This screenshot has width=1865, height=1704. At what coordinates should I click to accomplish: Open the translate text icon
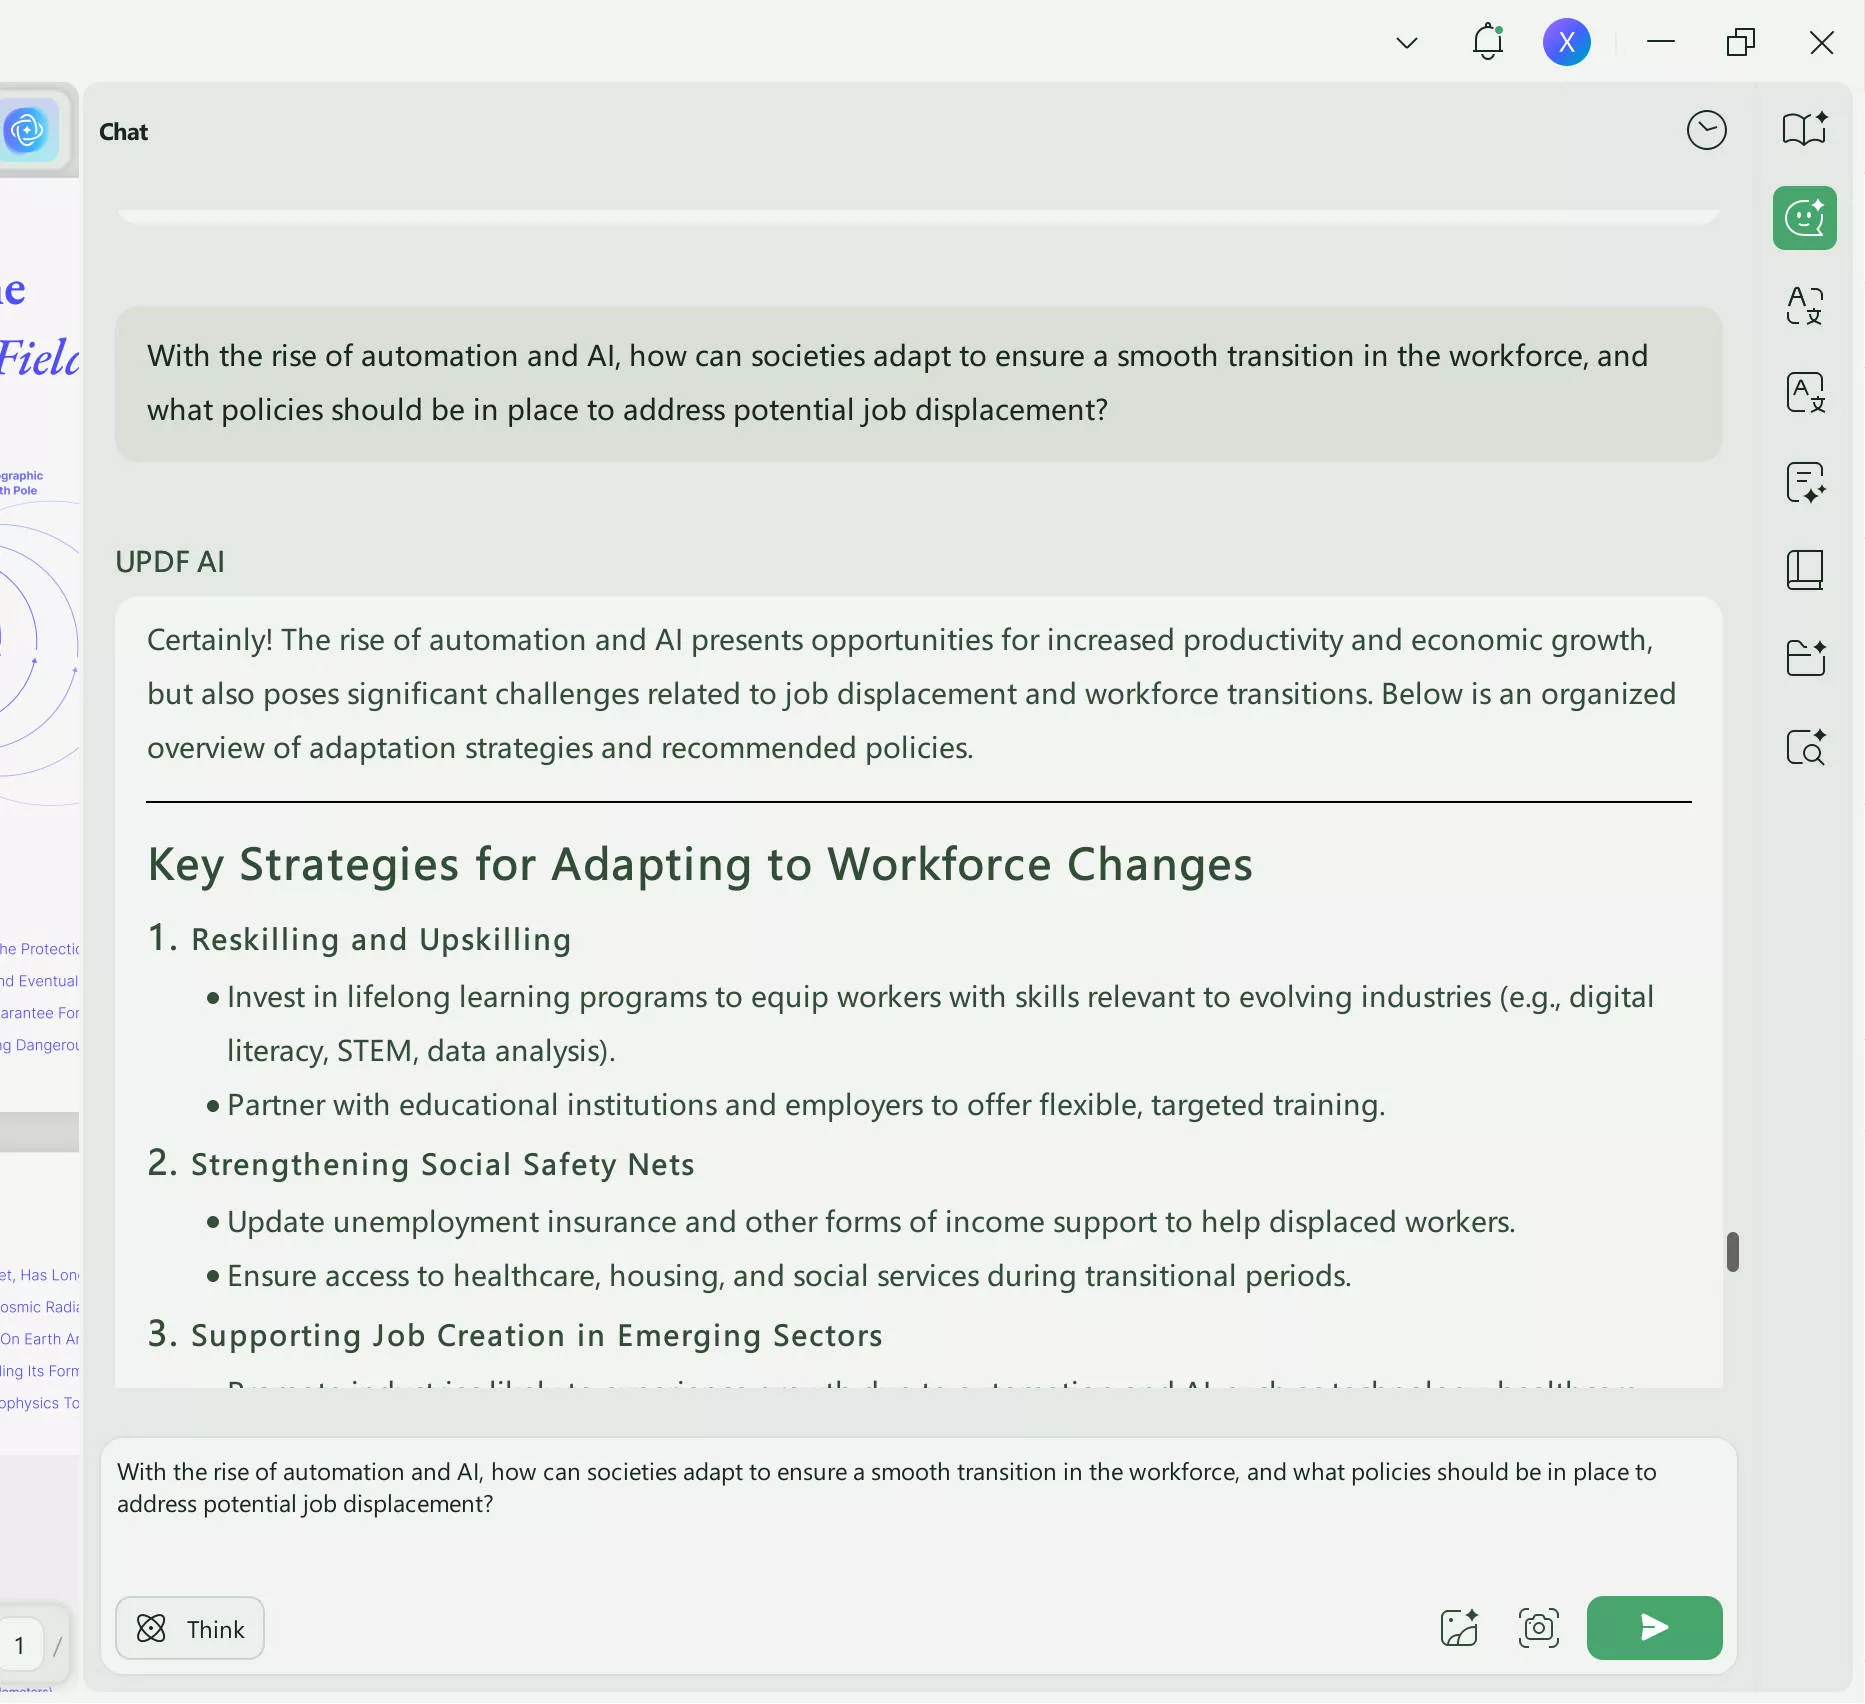[1804, 305]
